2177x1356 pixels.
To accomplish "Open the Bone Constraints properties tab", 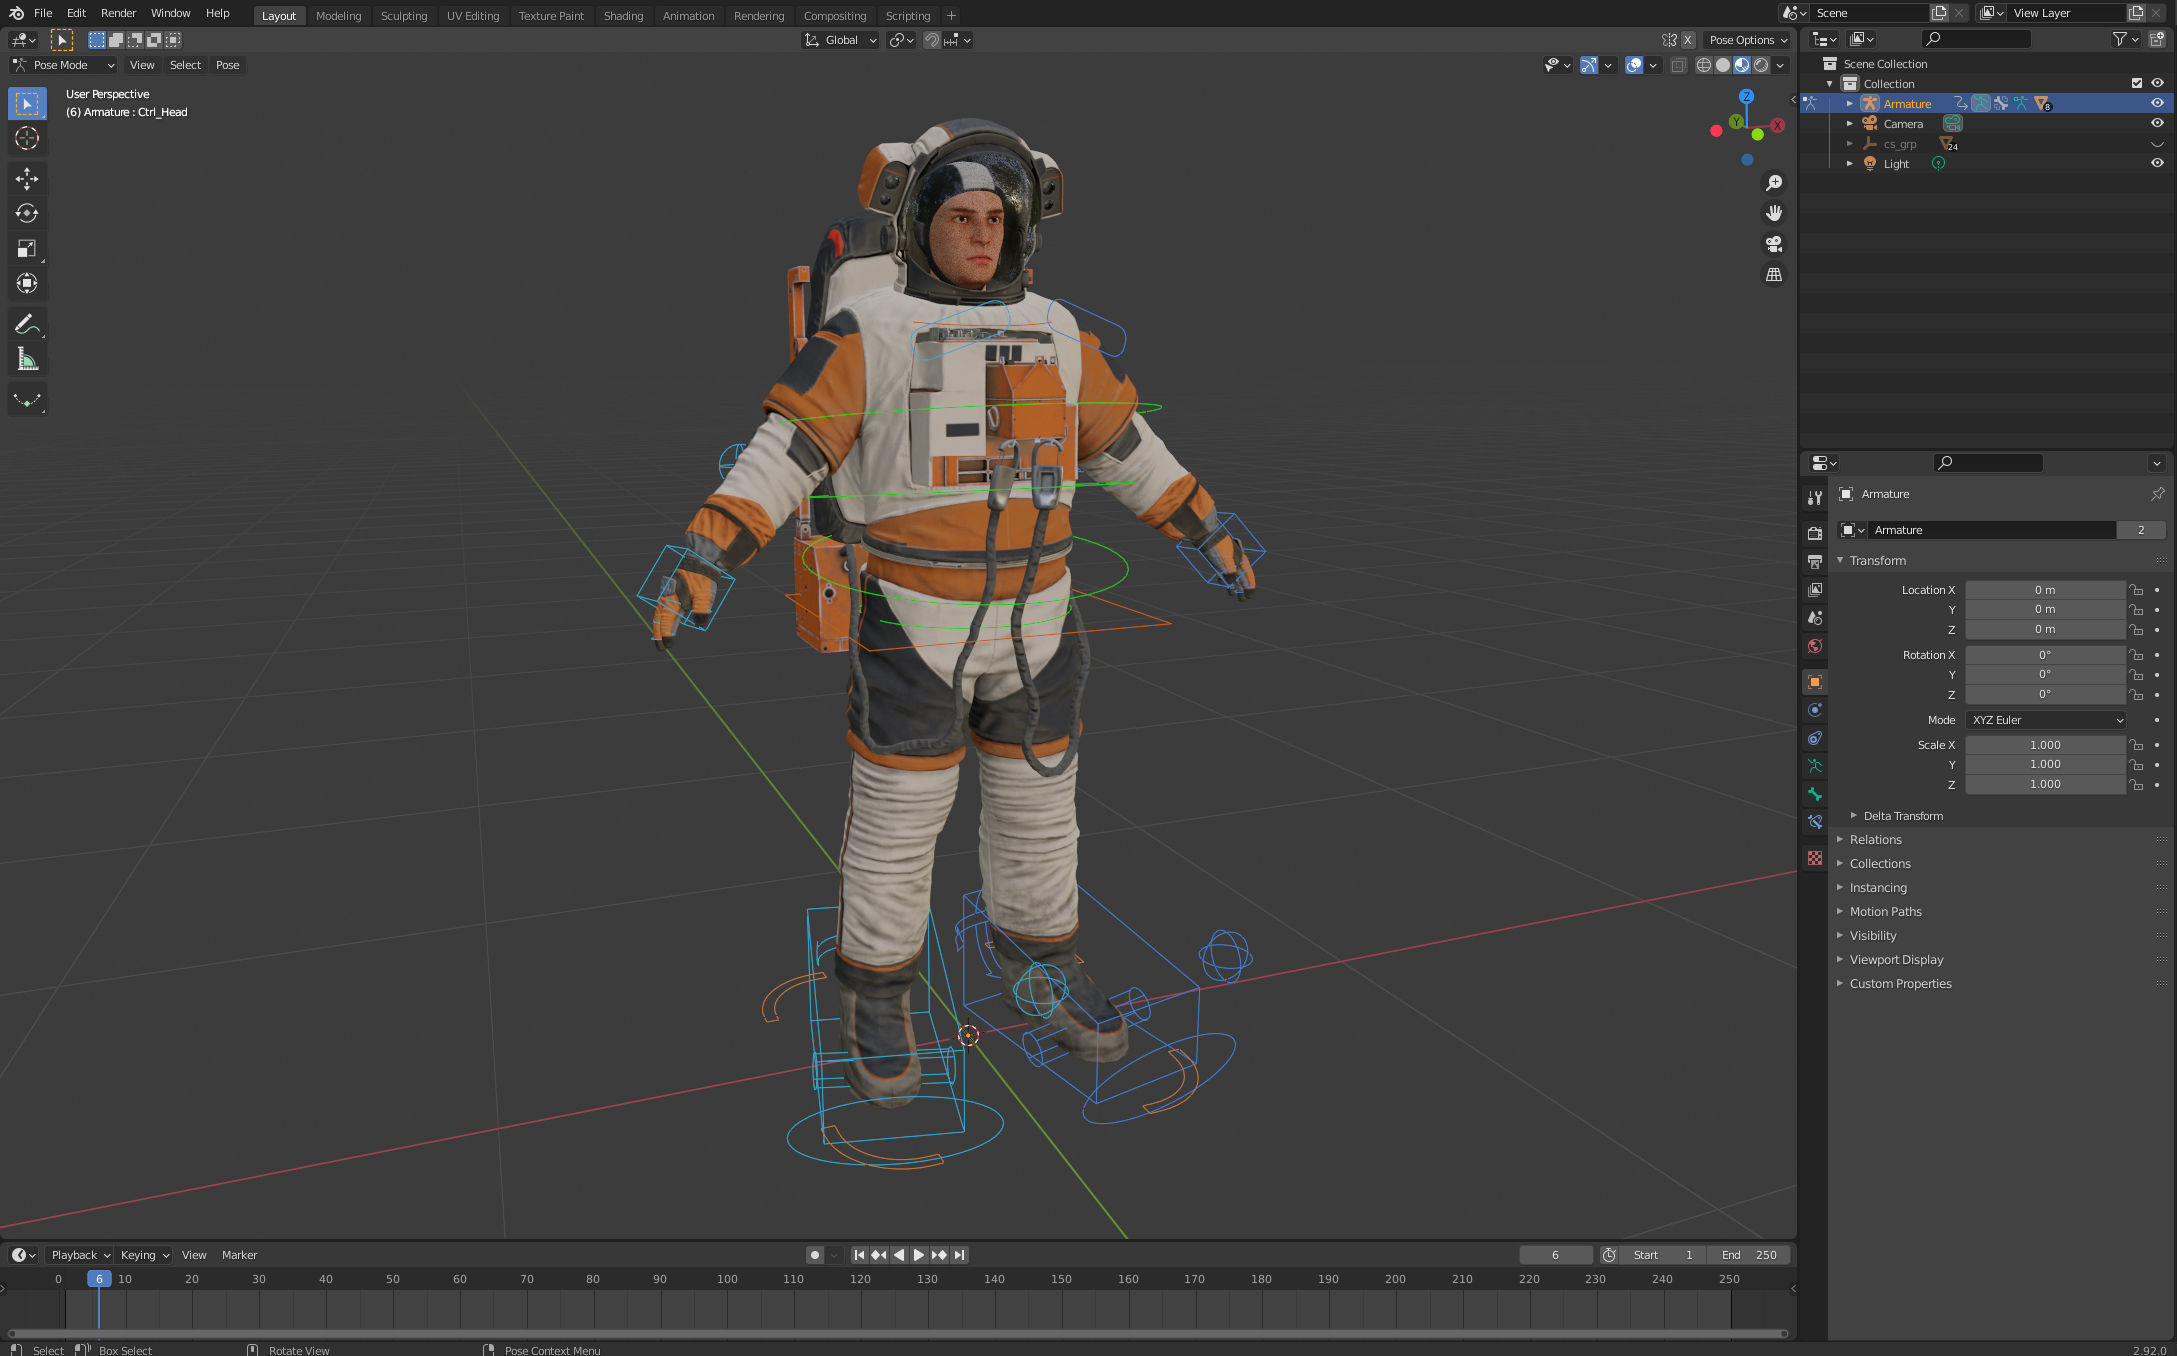I will click(1815, 821).
